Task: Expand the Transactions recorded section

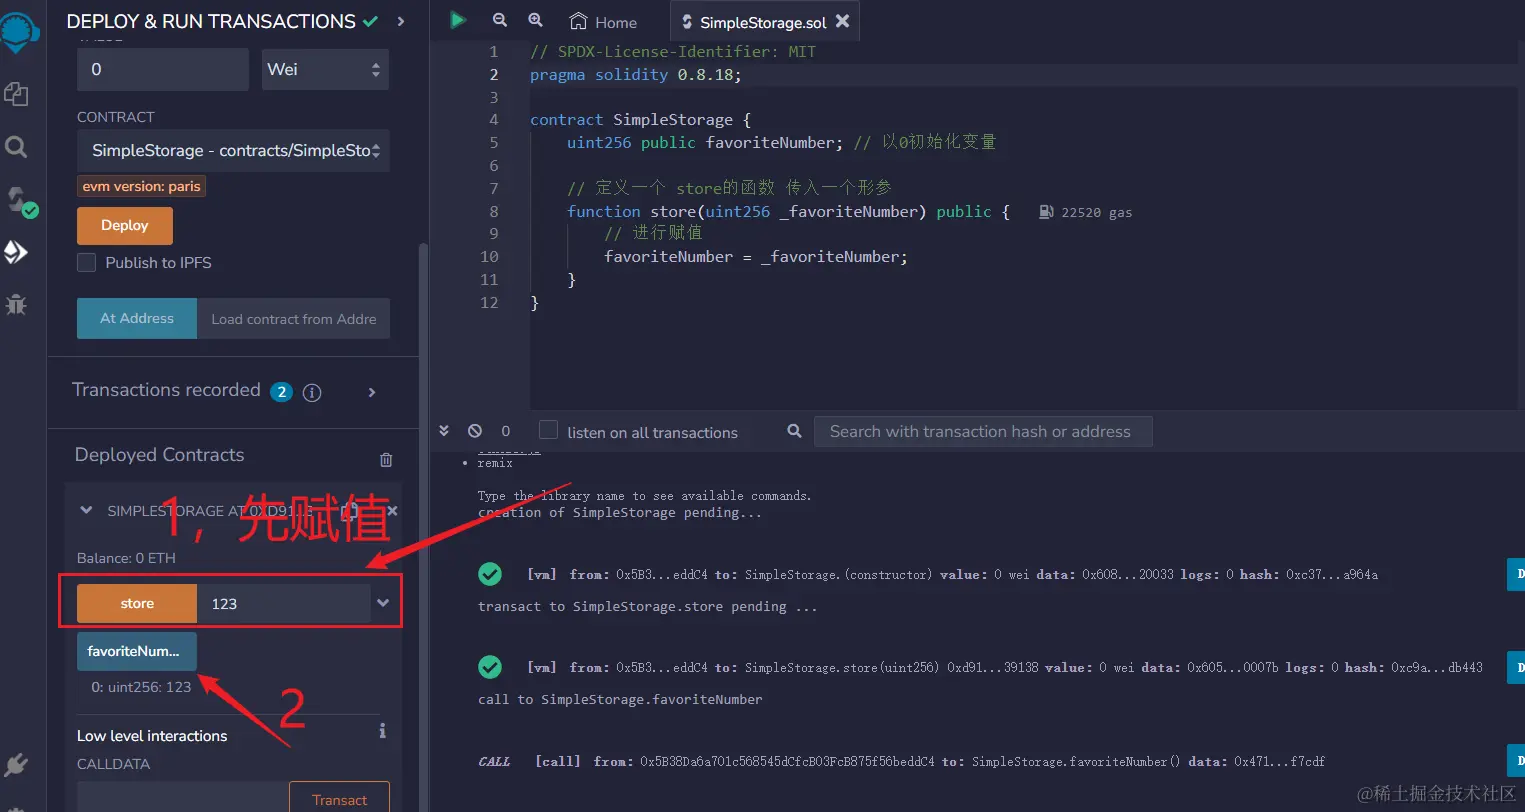Action: [x=372, y=392]
